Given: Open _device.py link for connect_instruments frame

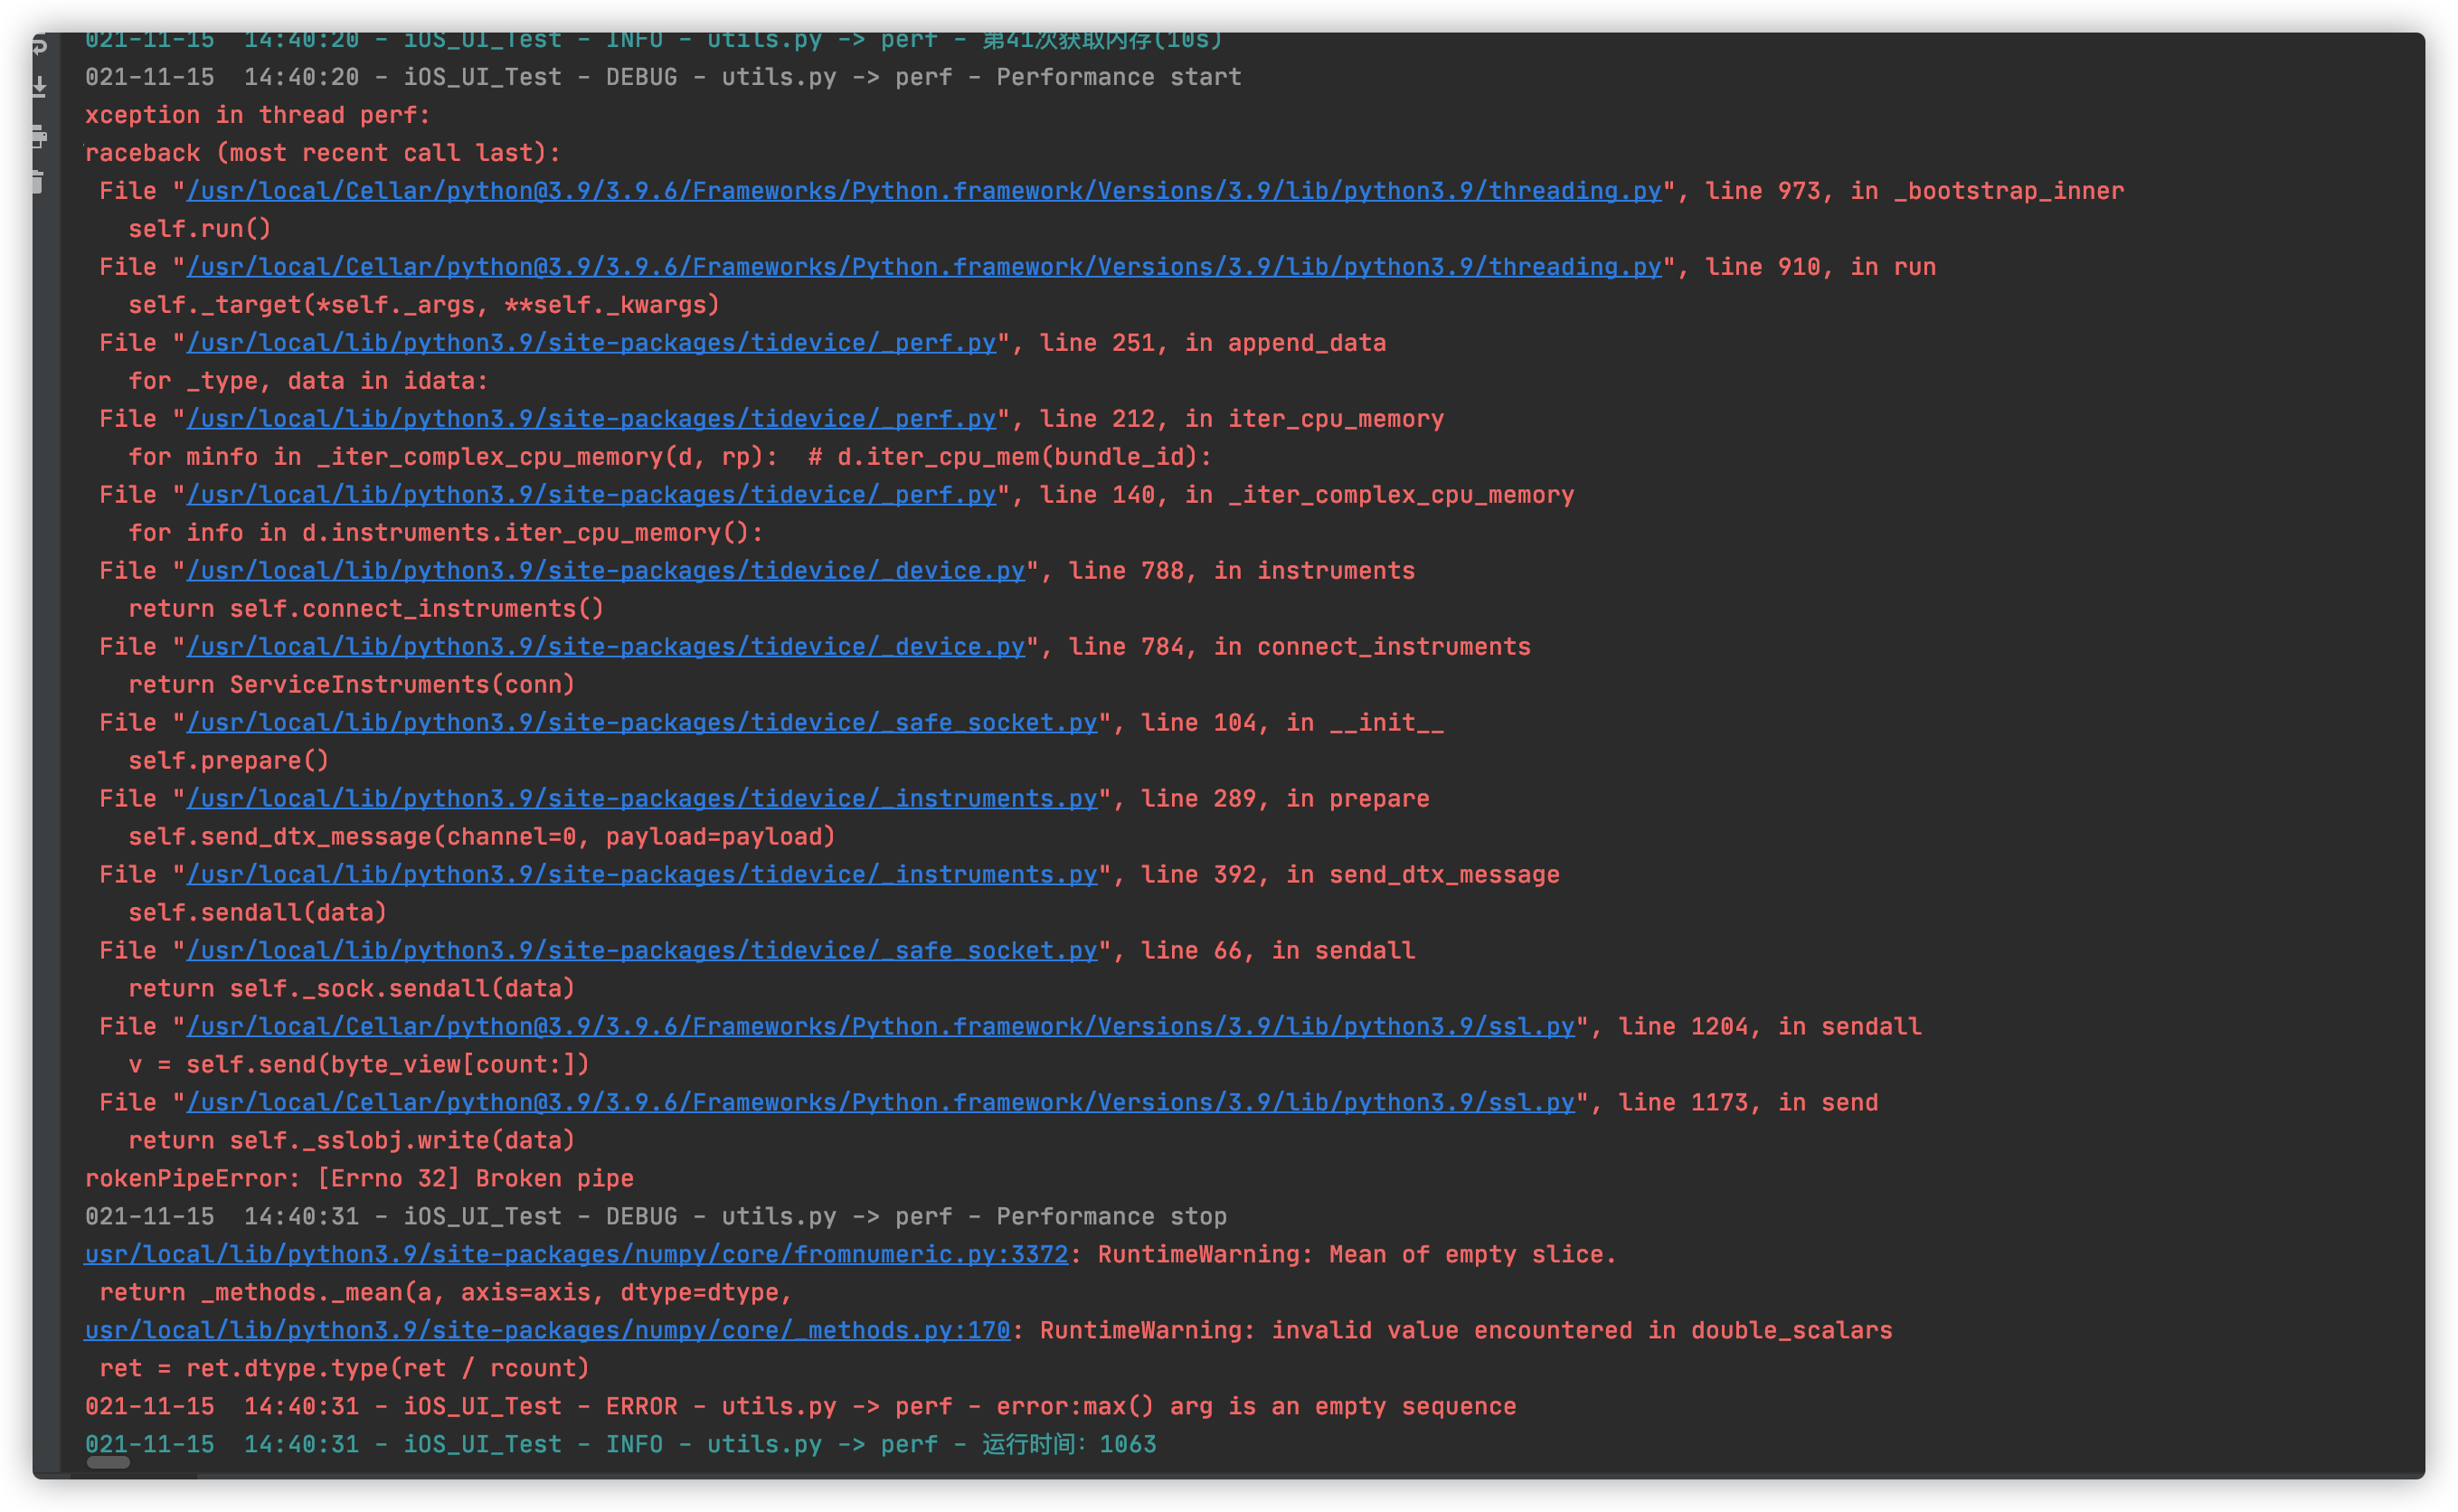Looking at the screenshot, I should click(605, 647).
